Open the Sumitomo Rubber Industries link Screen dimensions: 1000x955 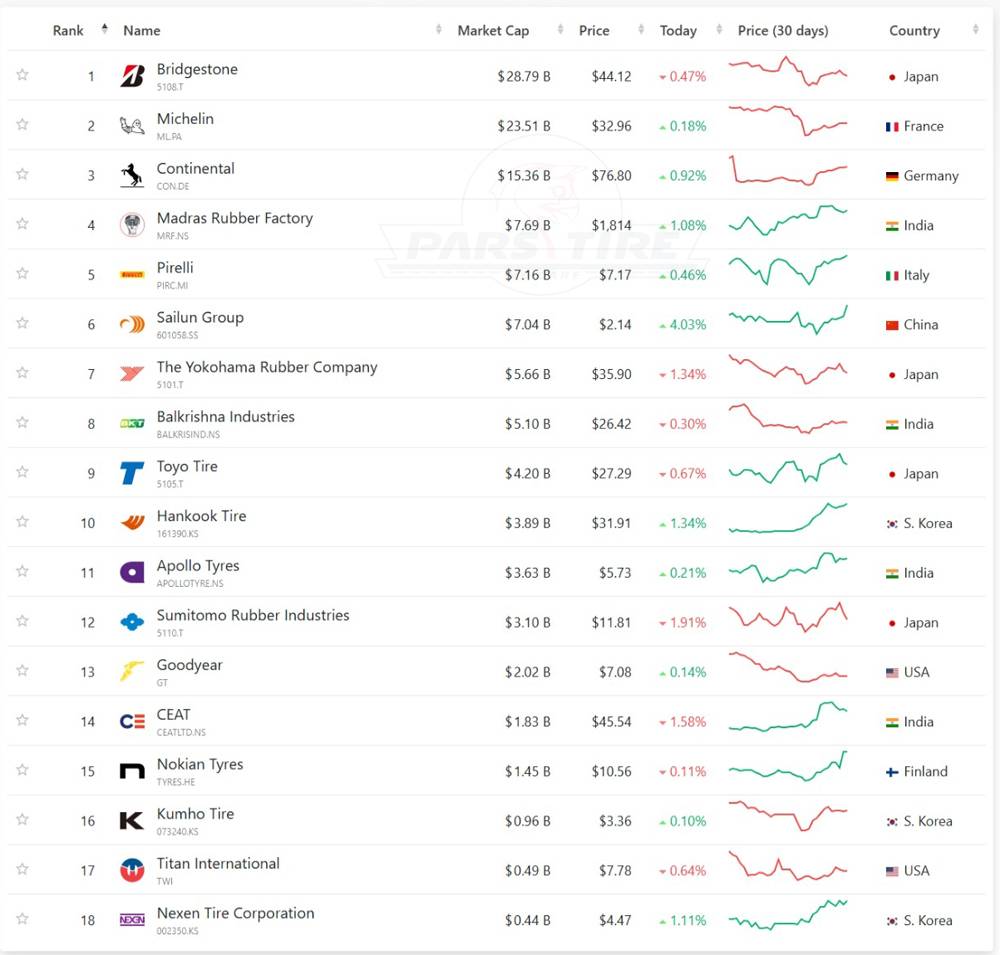[x=253, y=615]
